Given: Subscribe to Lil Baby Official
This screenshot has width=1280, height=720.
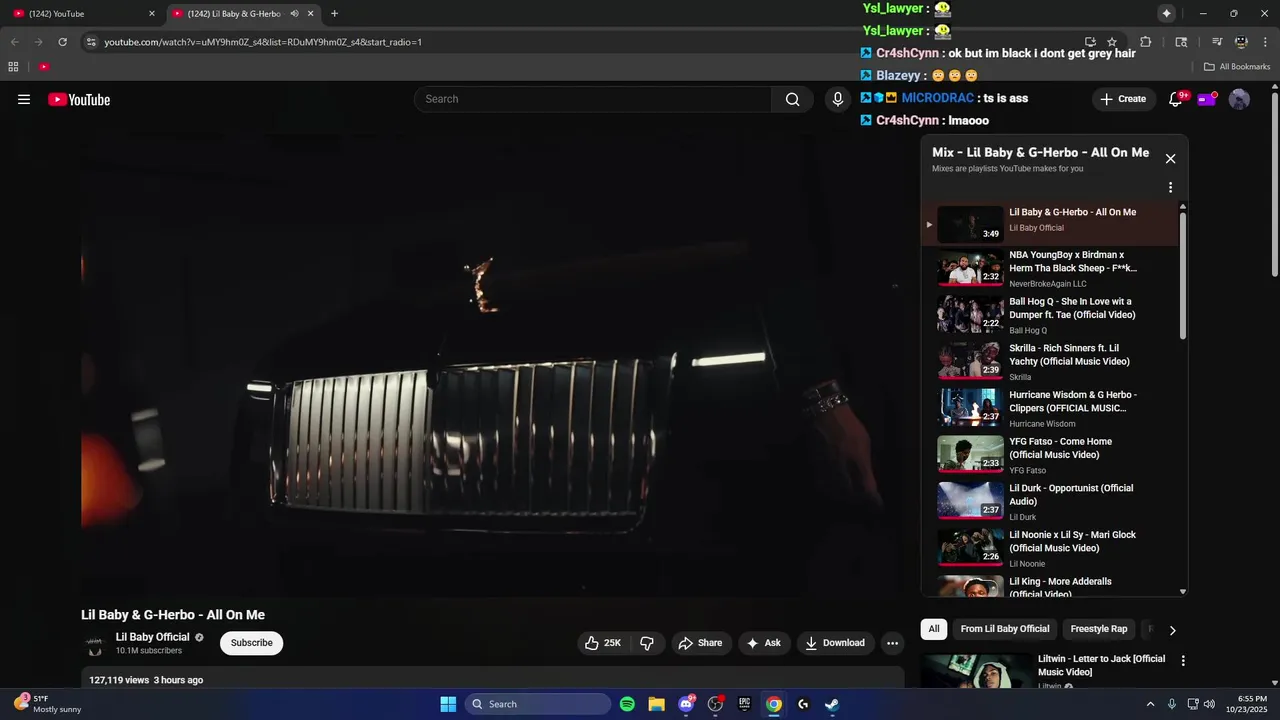Looking at the screenshot, I should (x=252, y=643).
